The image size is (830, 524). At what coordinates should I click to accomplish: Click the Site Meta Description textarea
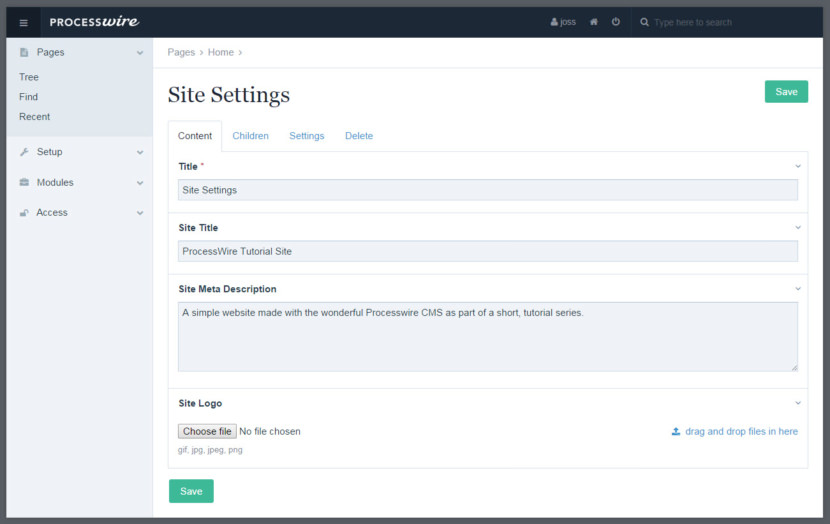tap(488, 337)
